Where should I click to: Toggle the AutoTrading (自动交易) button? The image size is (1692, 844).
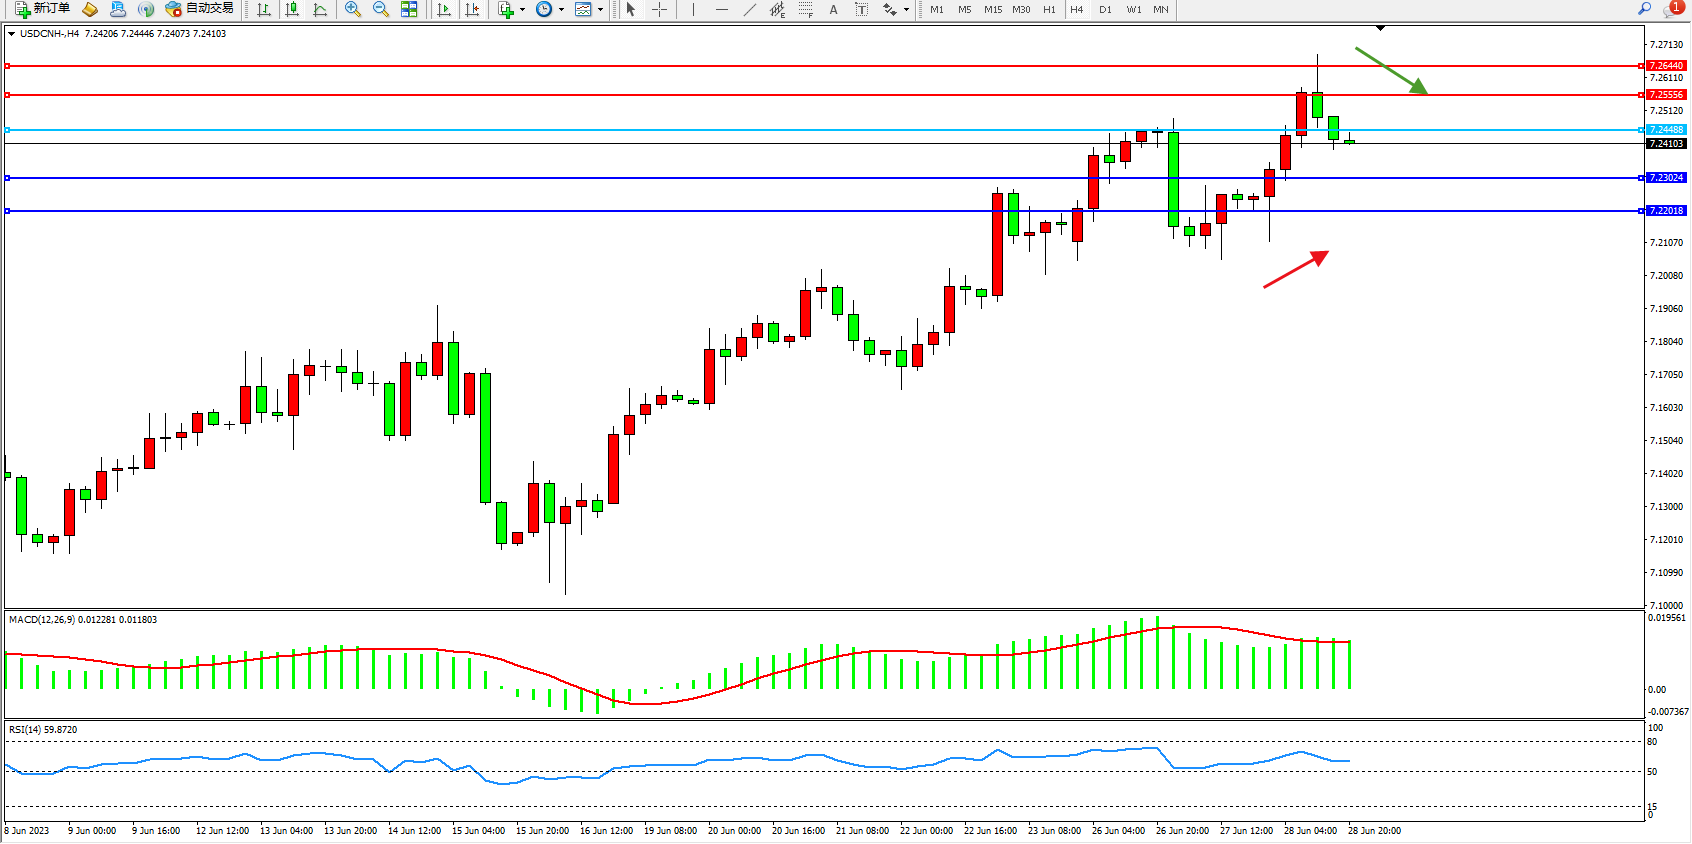[x=200, y=9]
